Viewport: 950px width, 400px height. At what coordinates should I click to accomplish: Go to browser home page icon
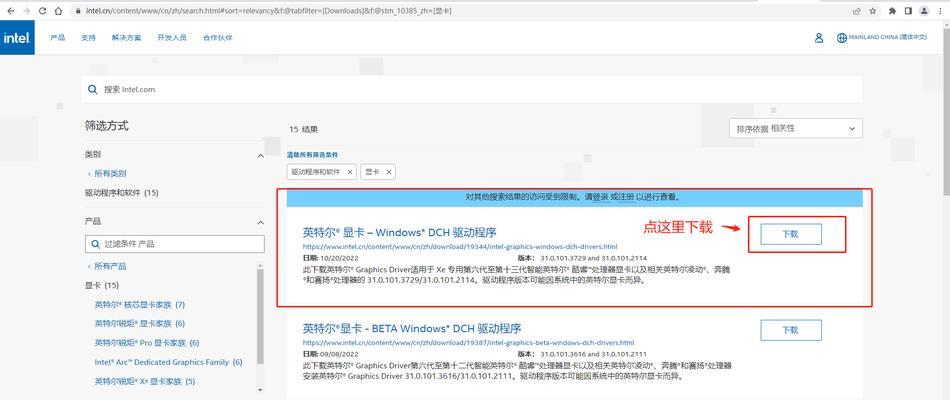(x=58, y=11)
